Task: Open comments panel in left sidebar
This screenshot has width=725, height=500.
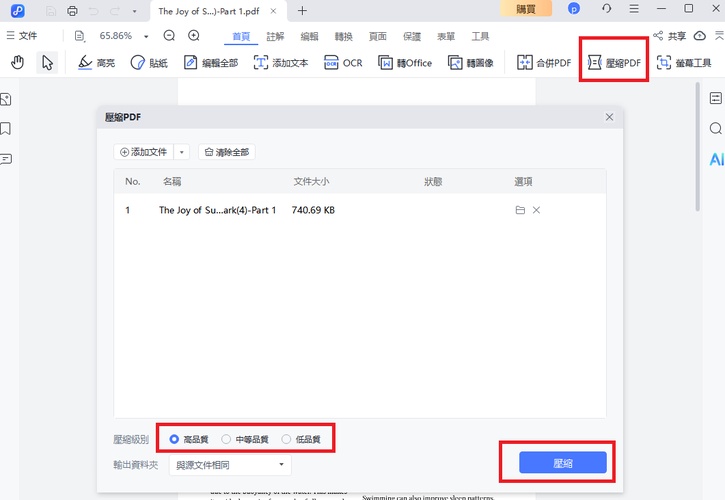Action: 6,159
